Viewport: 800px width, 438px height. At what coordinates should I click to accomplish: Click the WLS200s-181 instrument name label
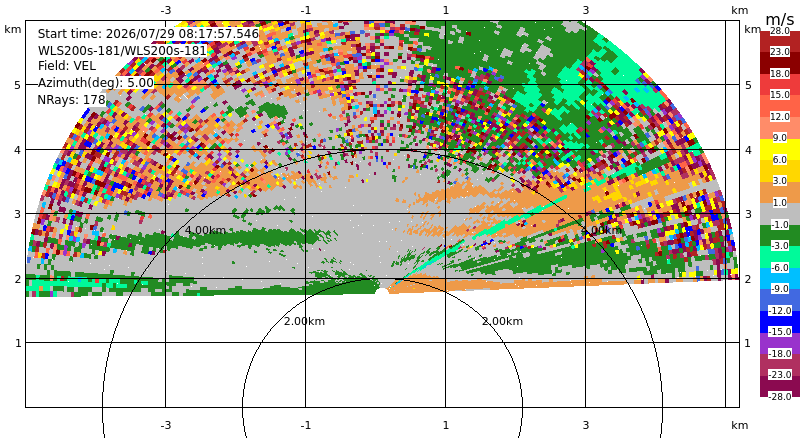point(122,51)
